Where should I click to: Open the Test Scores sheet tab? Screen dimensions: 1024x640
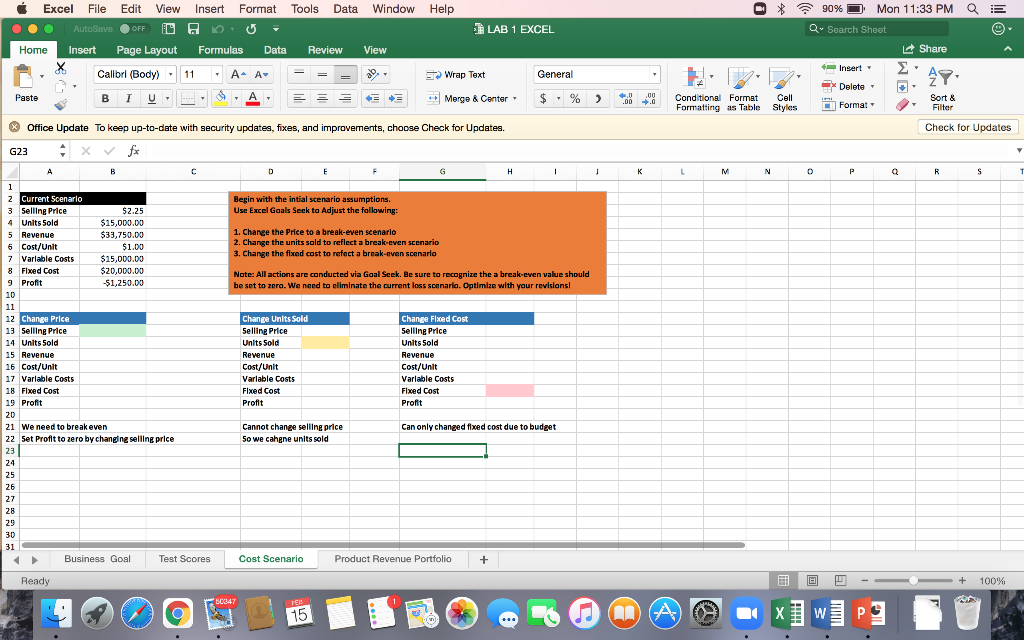[184, 559]
